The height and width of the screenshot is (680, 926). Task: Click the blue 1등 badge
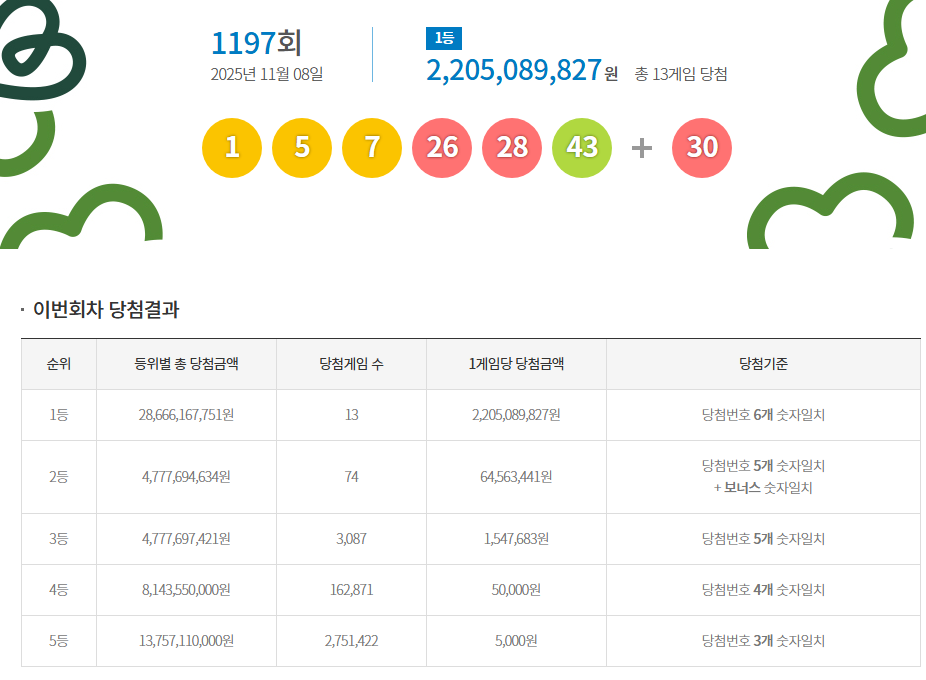coord(444,38)
